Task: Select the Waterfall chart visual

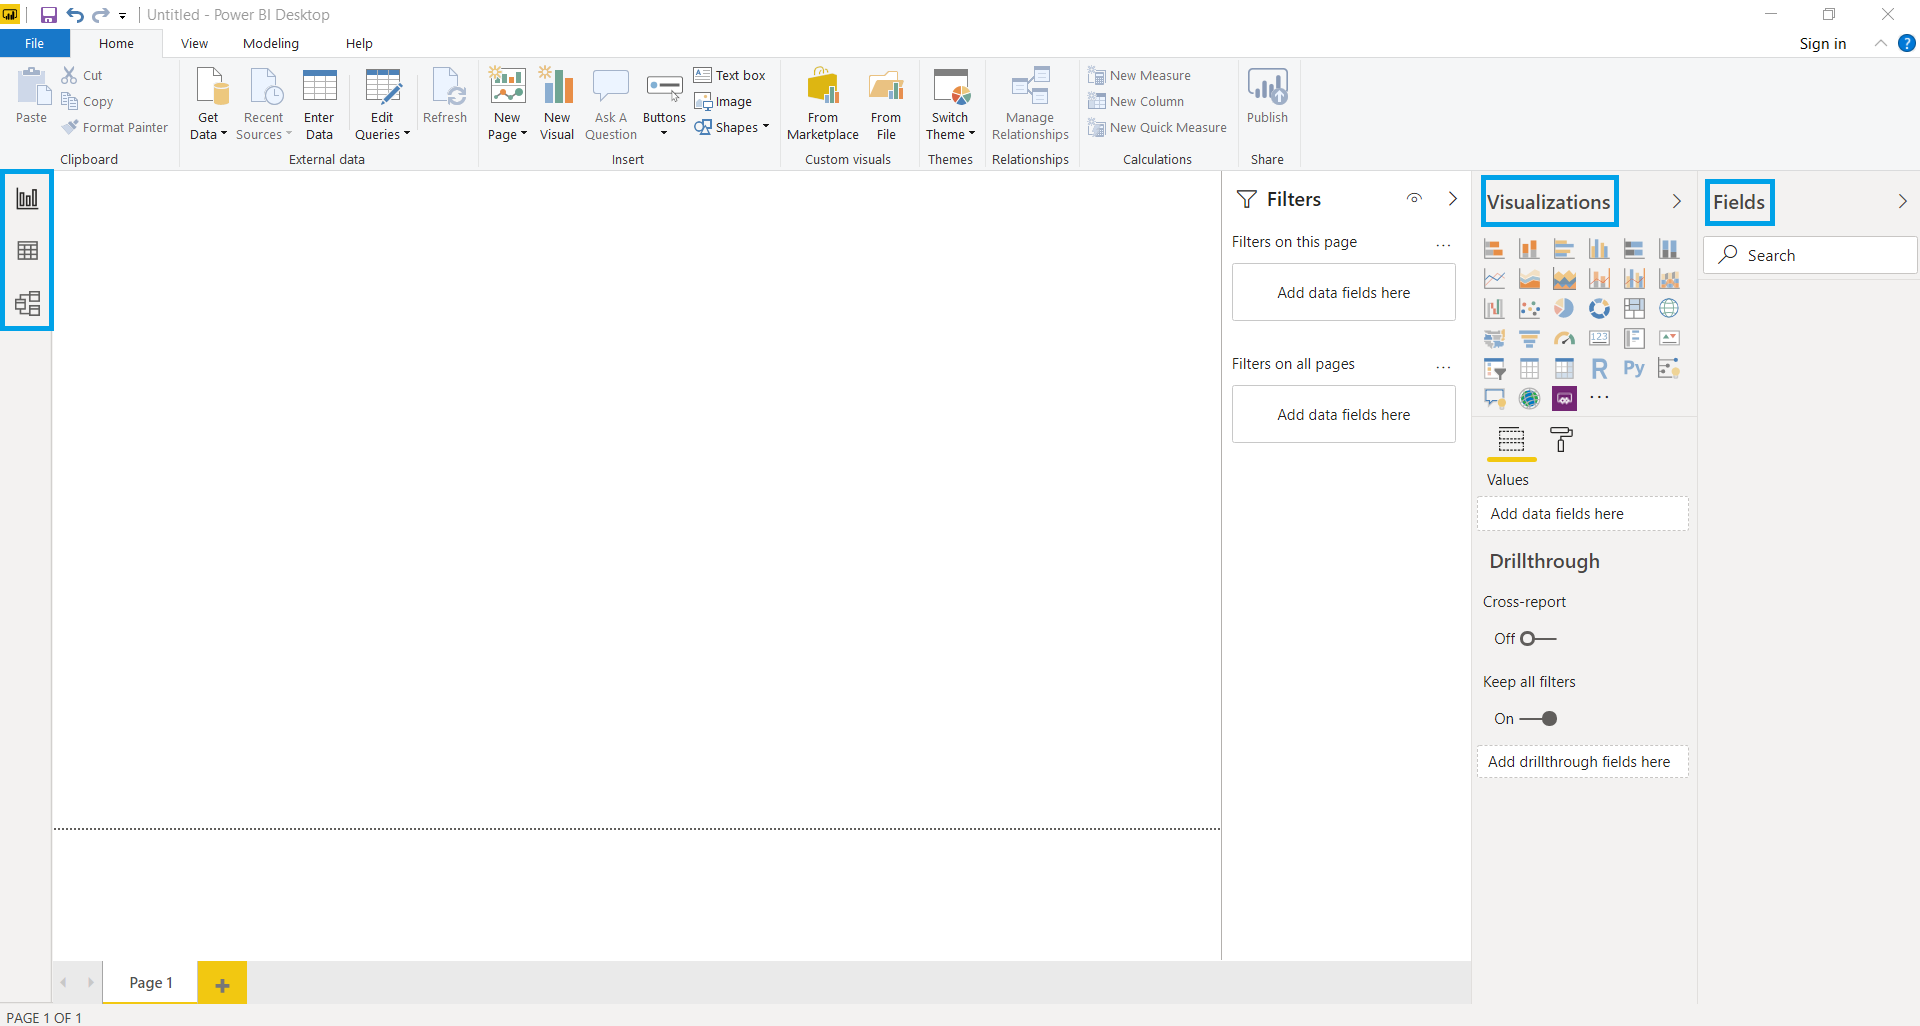Action: [1494, 309]
